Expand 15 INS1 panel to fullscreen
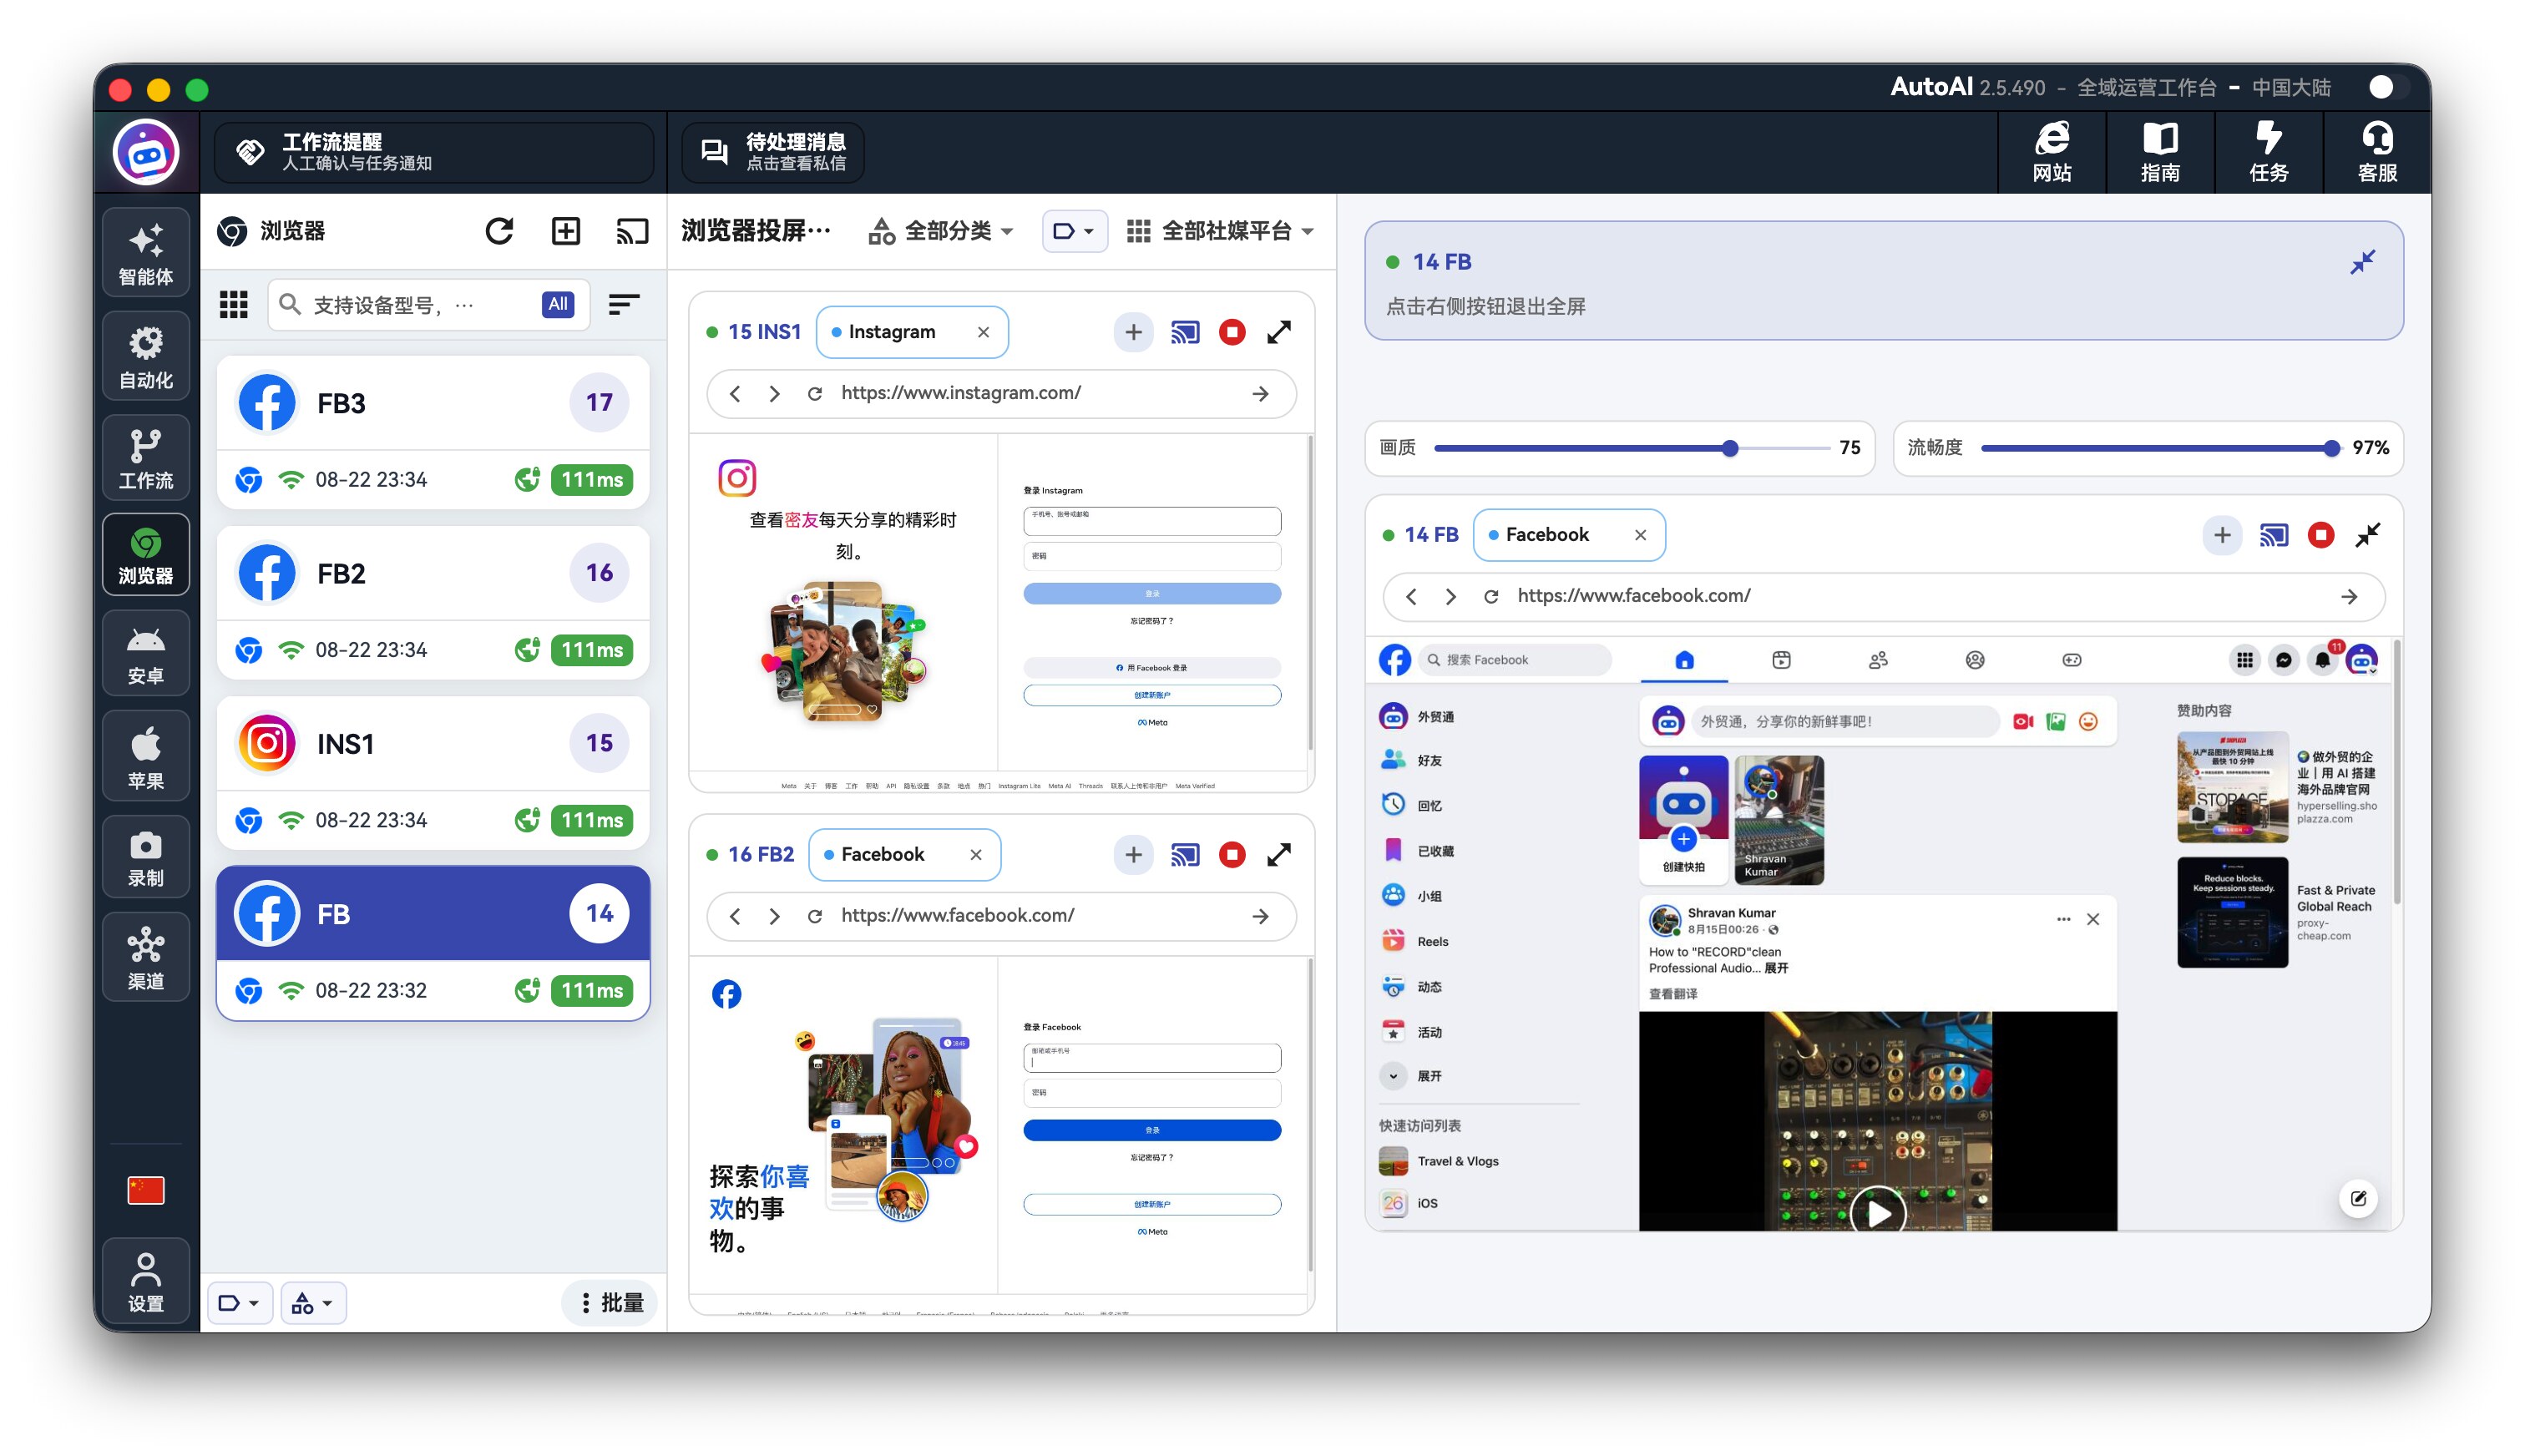This screenshot has width=2525, height=1456. coord(1279,332)
